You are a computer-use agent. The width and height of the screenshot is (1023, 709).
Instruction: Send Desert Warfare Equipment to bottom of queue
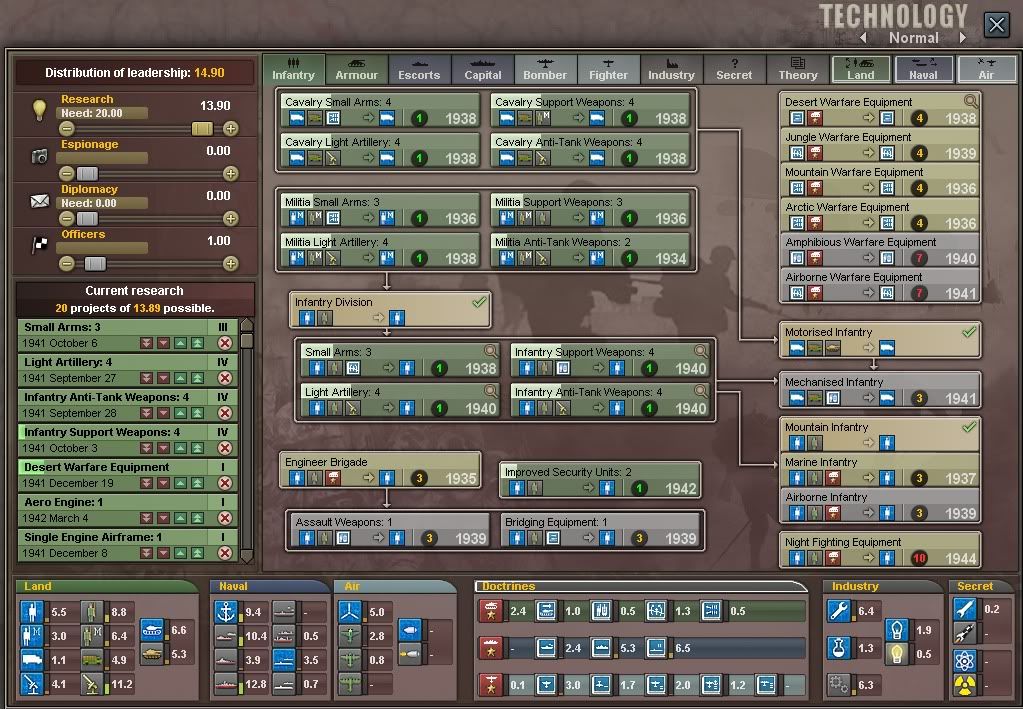point(146,483)
